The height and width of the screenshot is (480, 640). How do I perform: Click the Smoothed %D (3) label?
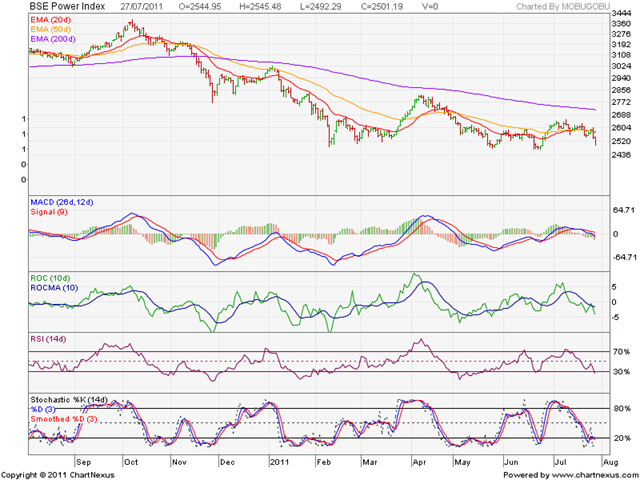click(x=64, y=419)
